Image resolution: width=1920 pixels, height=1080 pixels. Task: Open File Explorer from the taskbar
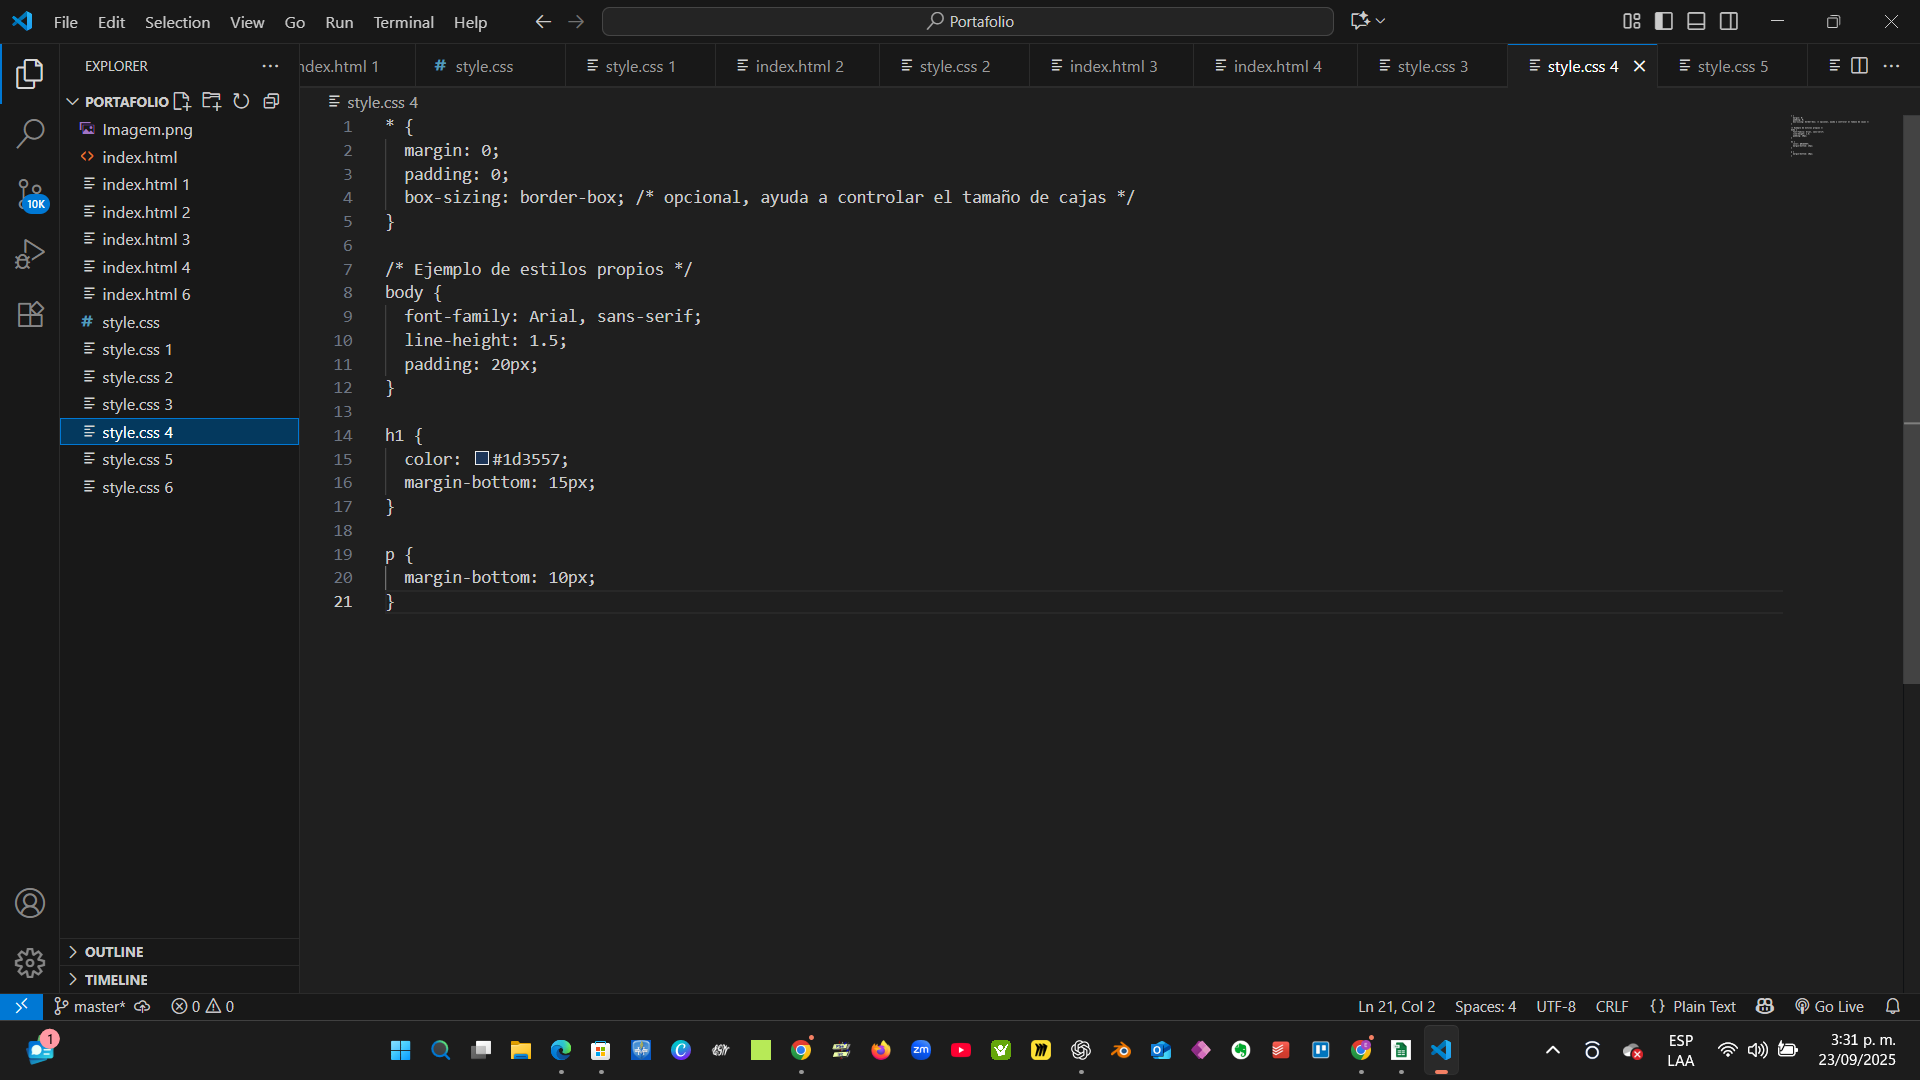click(520, 1050)
